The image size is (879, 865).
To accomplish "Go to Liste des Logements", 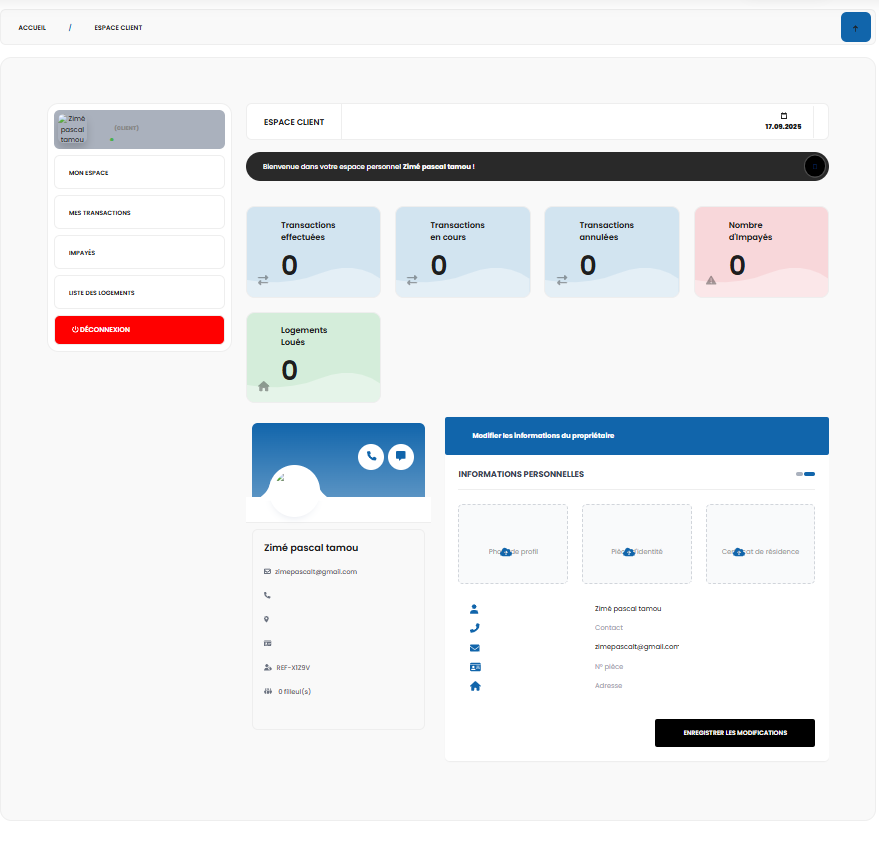I will click(x=139, y=293).
